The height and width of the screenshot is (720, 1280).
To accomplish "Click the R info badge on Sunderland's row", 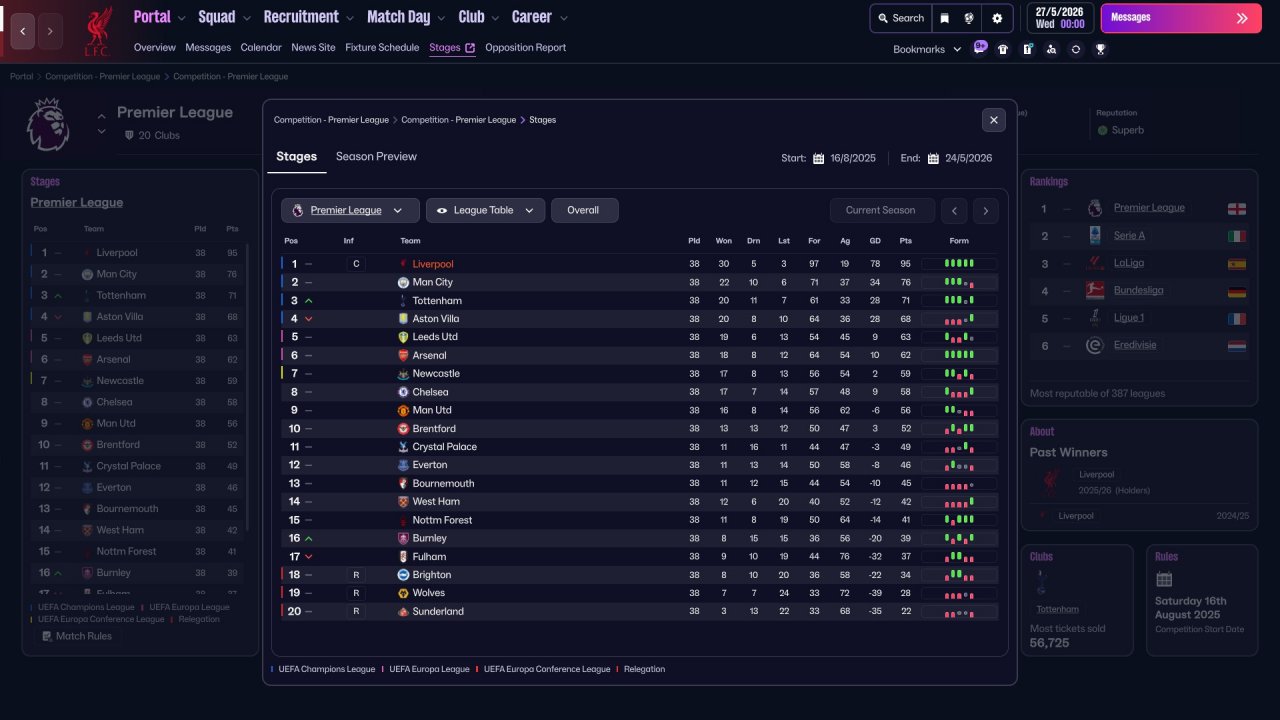I will [355, 611].
